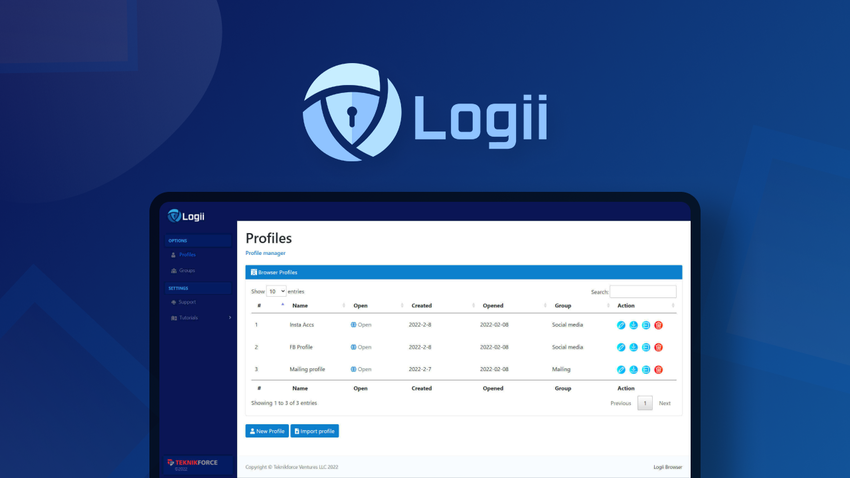Click edit icon for Insta Accs row
850x478 pixels.
621,325
